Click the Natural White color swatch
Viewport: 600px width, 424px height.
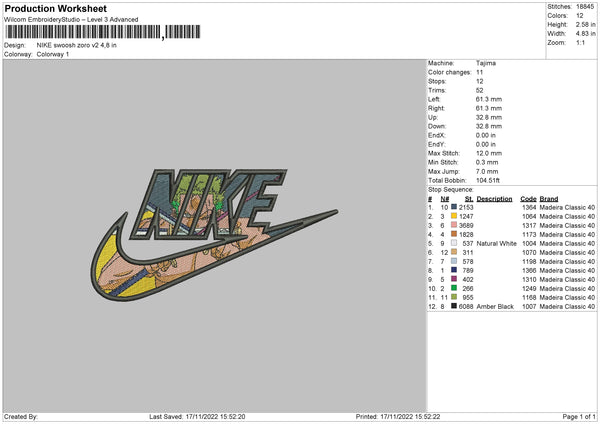[454, 243]
